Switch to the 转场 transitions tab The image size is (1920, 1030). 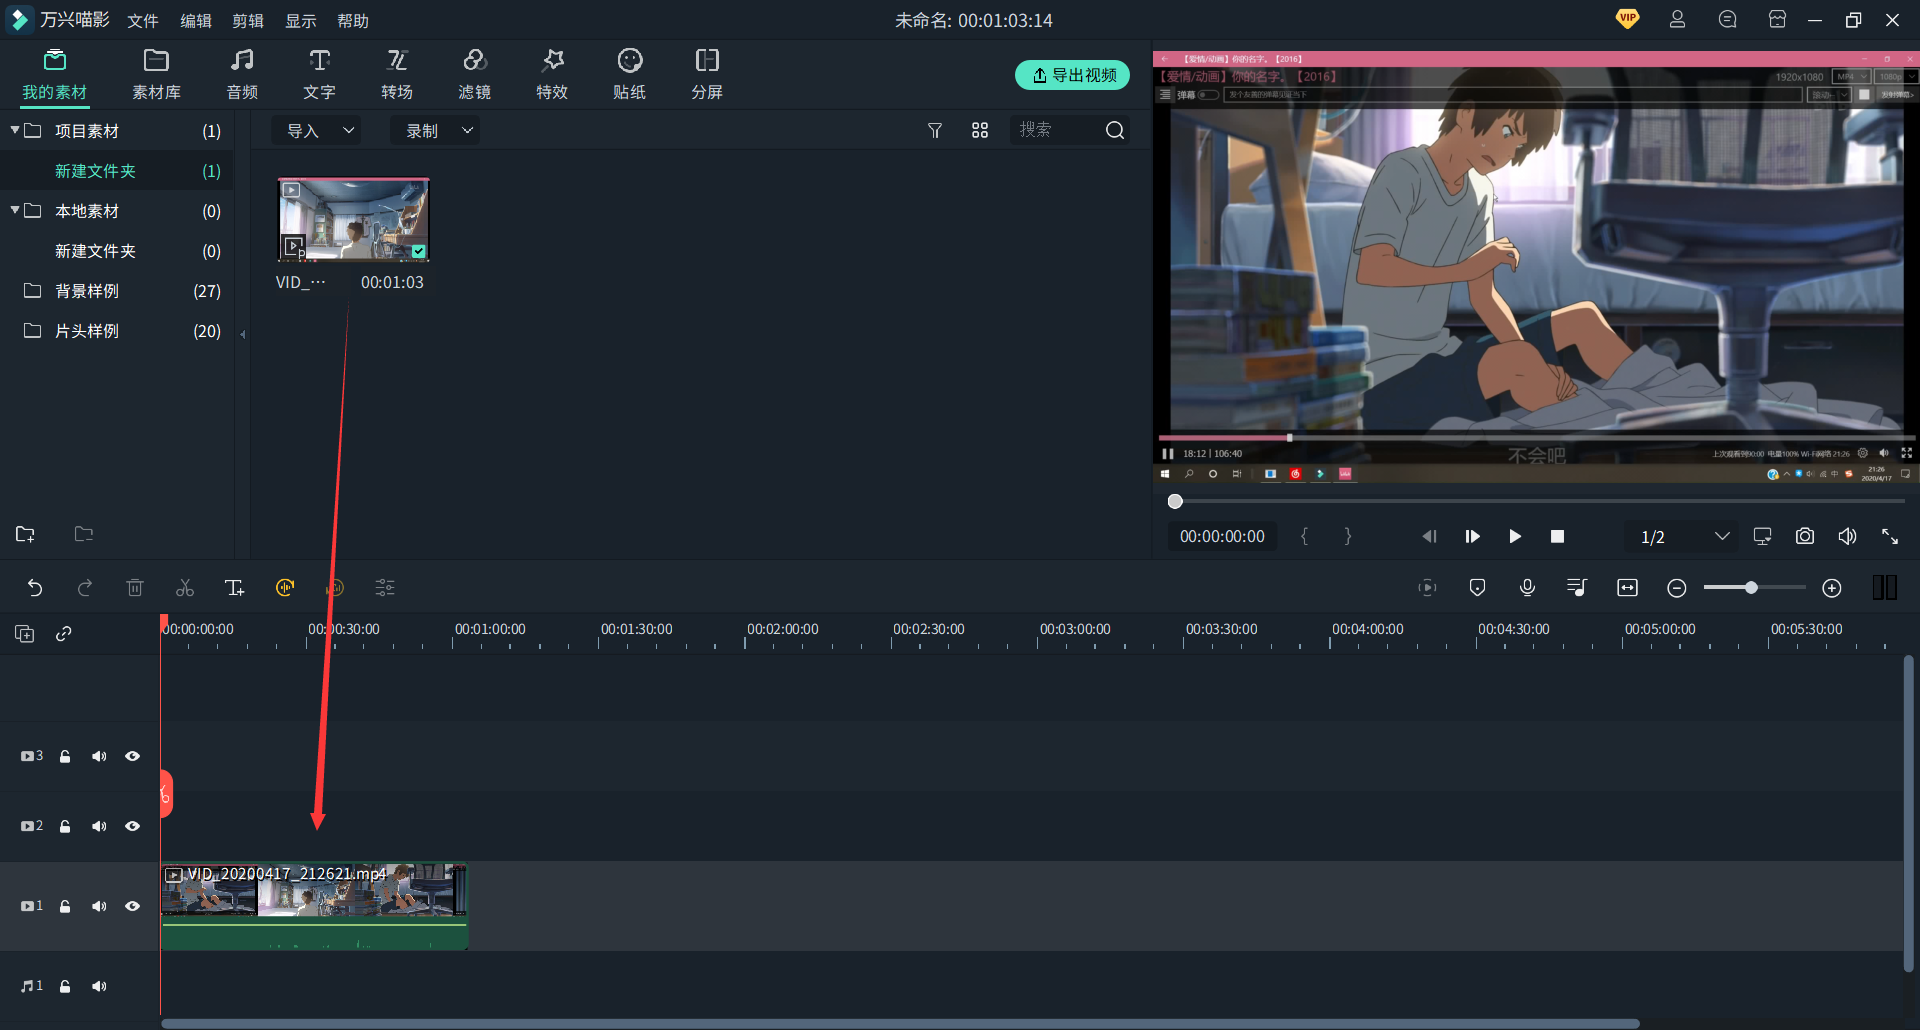[x=397, y=75]
